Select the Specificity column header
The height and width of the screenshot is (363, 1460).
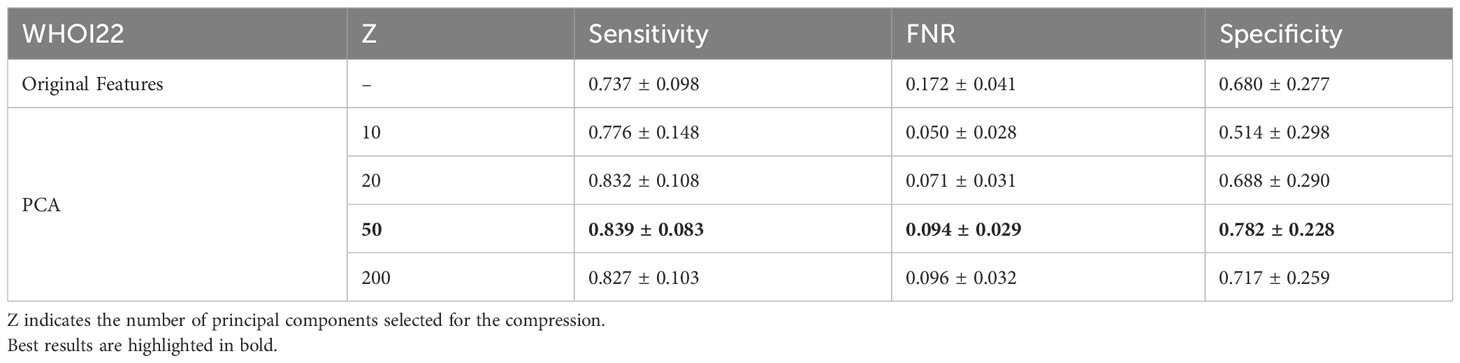1280,34
